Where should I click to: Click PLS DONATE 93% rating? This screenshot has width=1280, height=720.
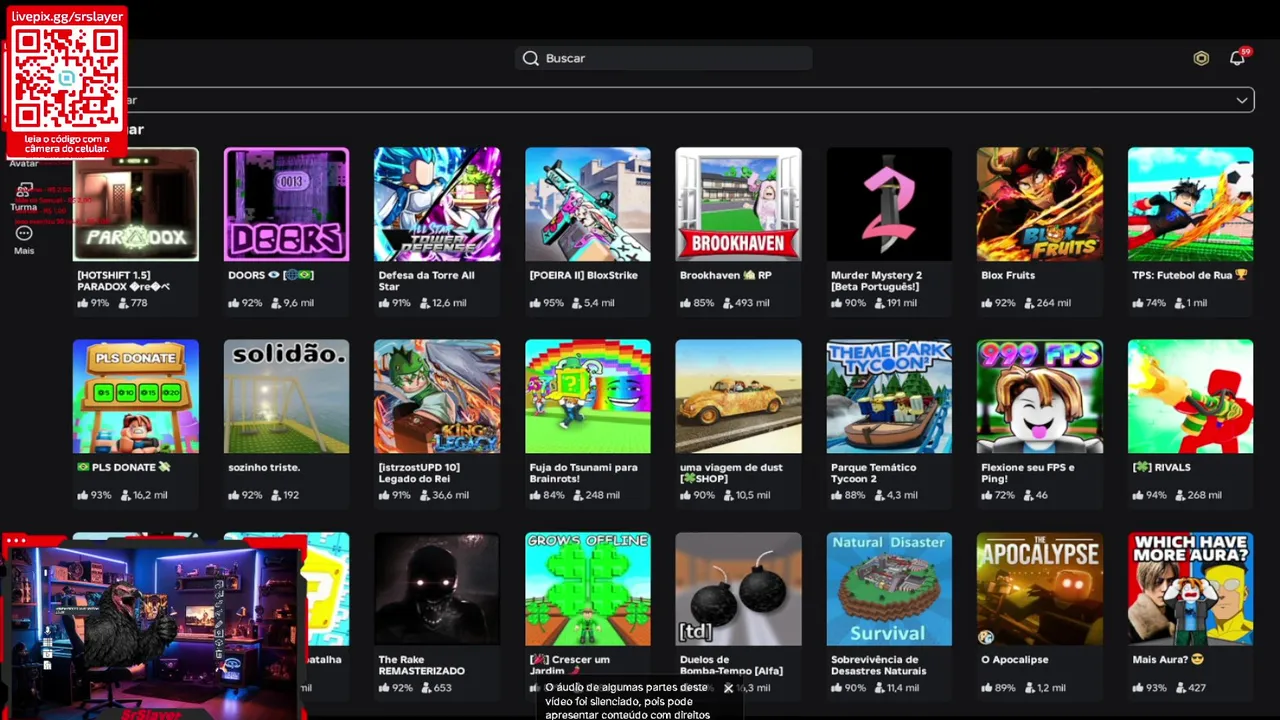click(x=95, y=495)
